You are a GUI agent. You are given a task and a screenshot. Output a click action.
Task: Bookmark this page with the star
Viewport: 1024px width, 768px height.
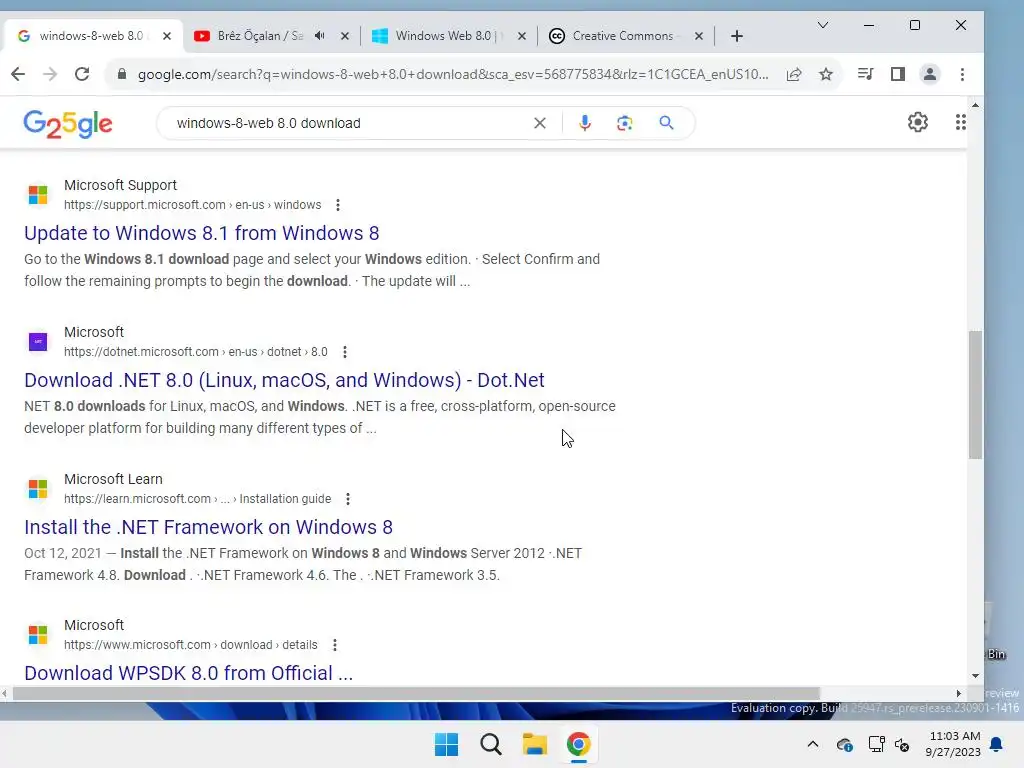click(x=826, y=74)
